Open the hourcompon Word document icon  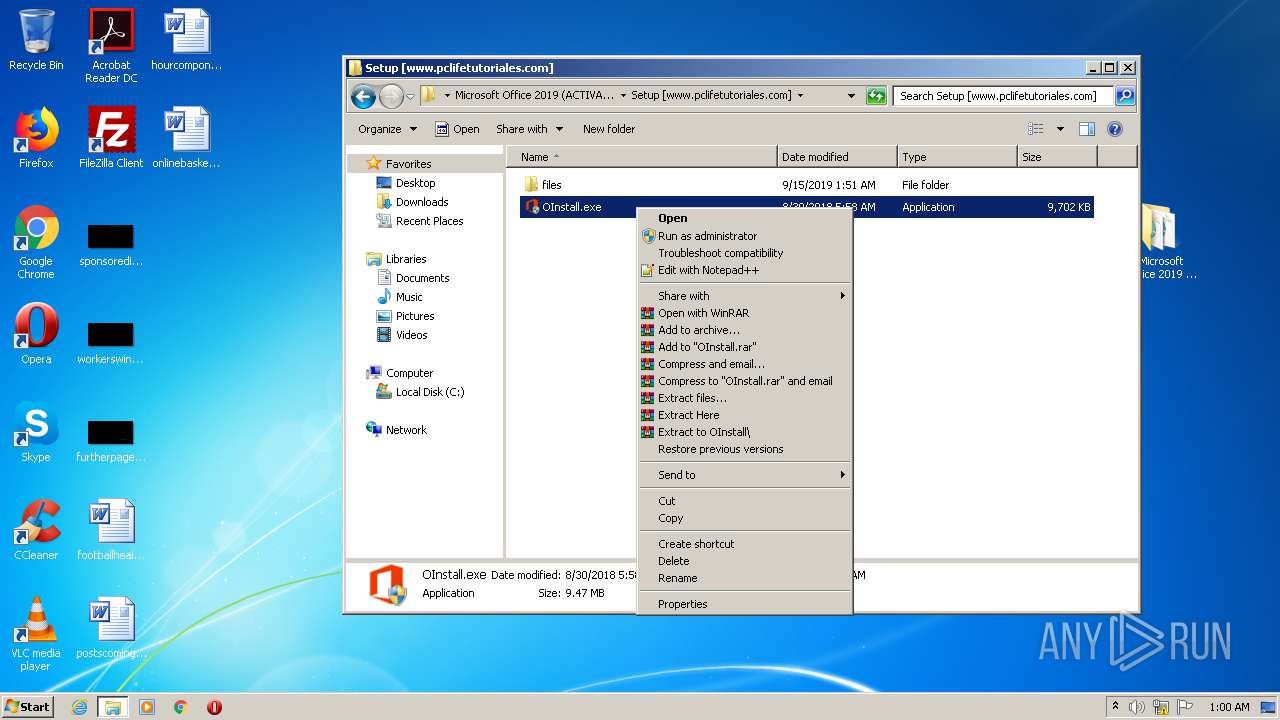coord(187,40)
